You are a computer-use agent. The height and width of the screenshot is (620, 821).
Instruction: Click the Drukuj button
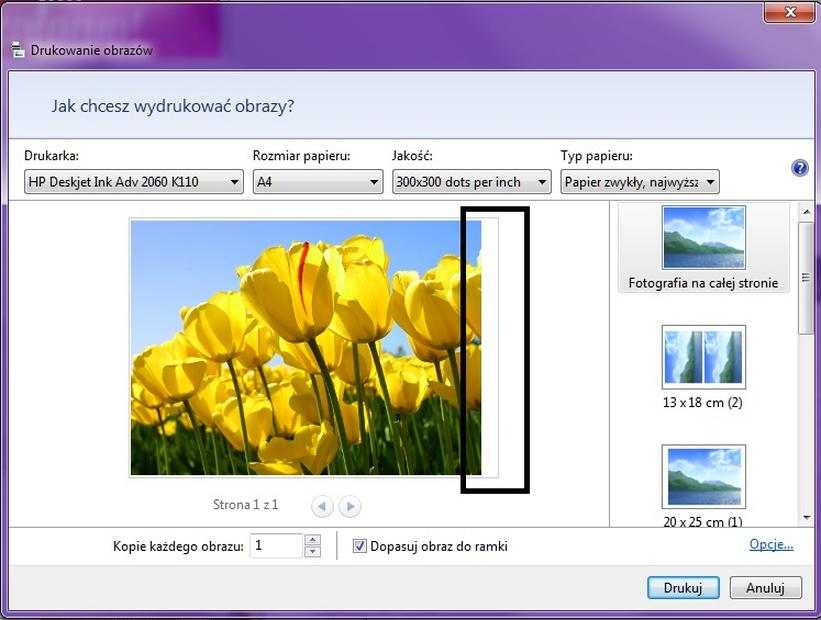[683, 588]
